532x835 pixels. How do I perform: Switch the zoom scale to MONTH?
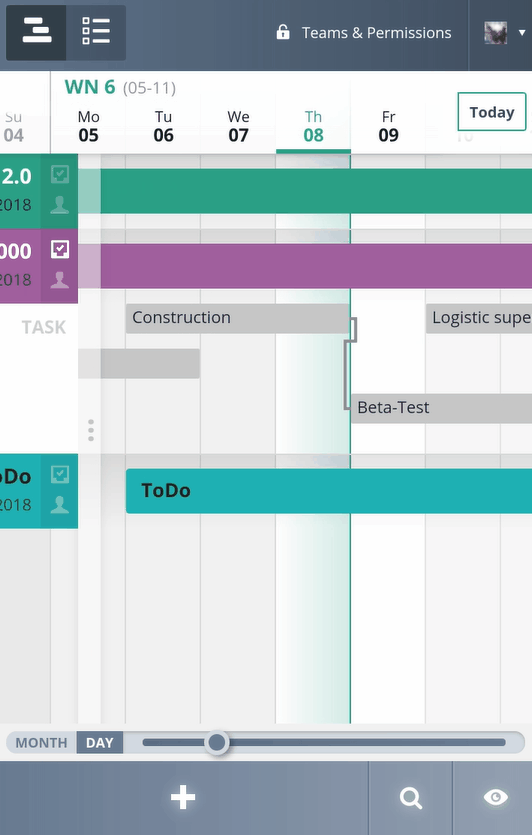(42, 742)
